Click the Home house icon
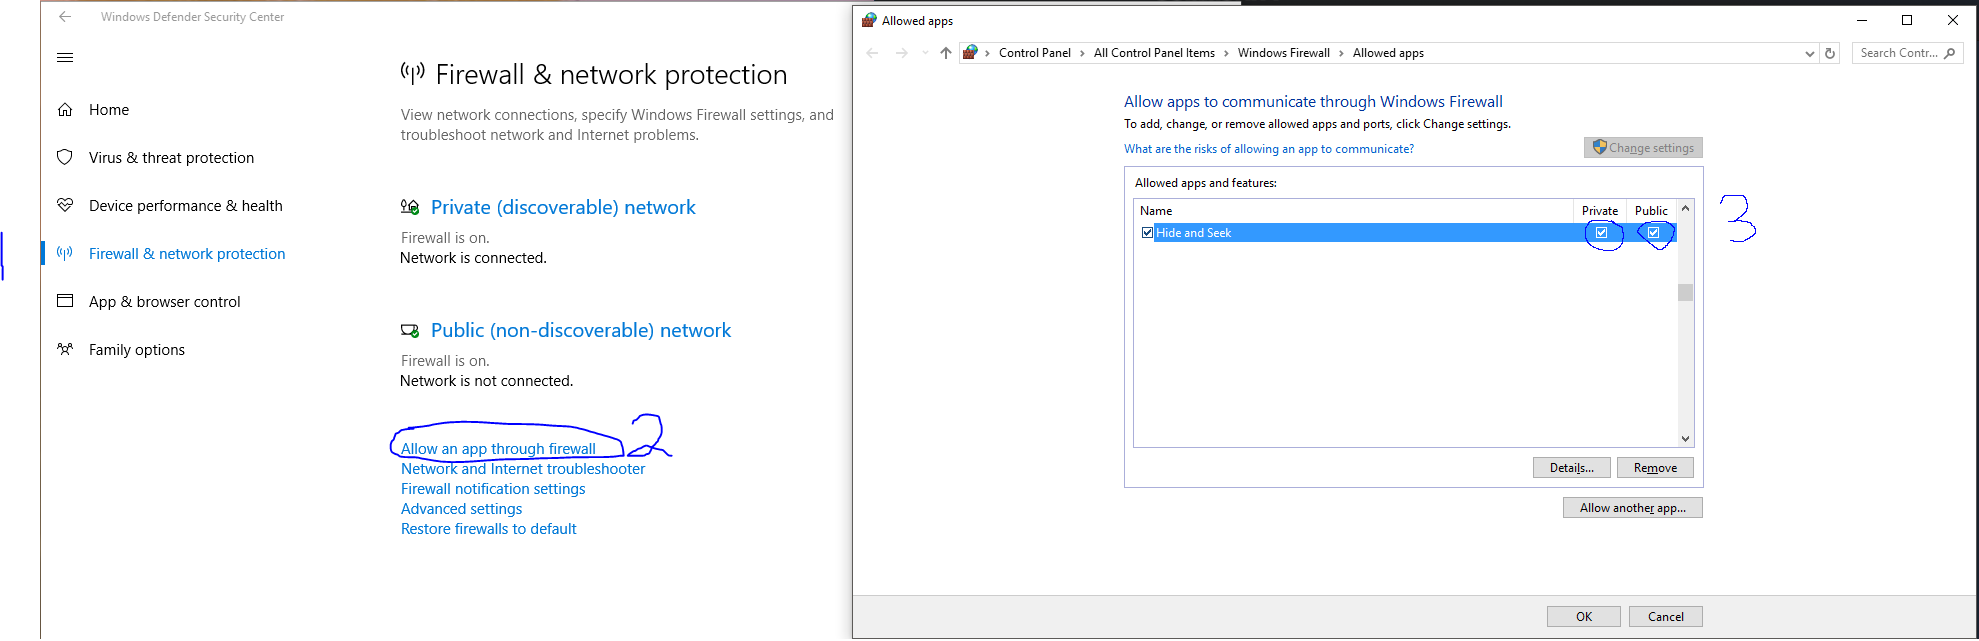This screenshot has height=641, width=1979. [x=65, y=110]
